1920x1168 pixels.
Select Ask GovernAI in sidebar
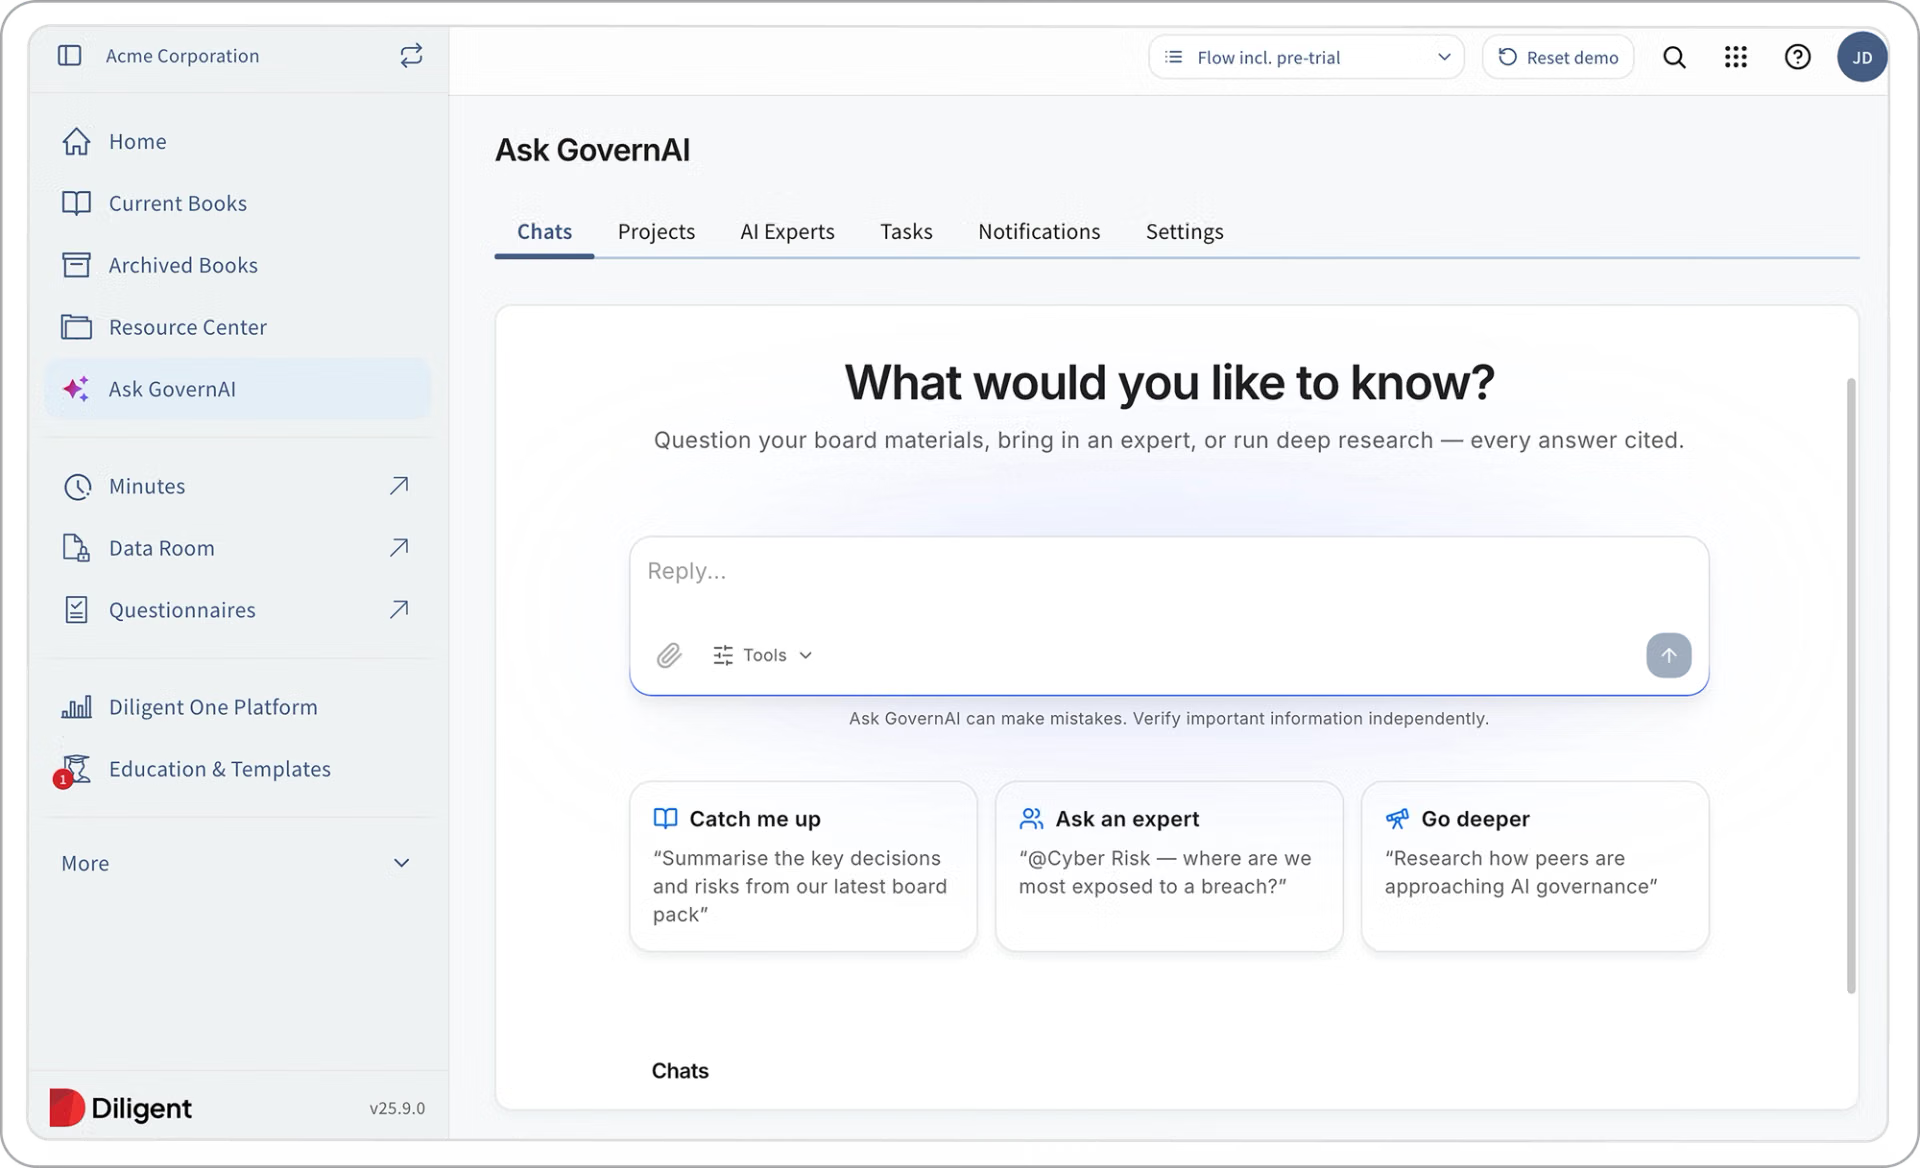238,389
